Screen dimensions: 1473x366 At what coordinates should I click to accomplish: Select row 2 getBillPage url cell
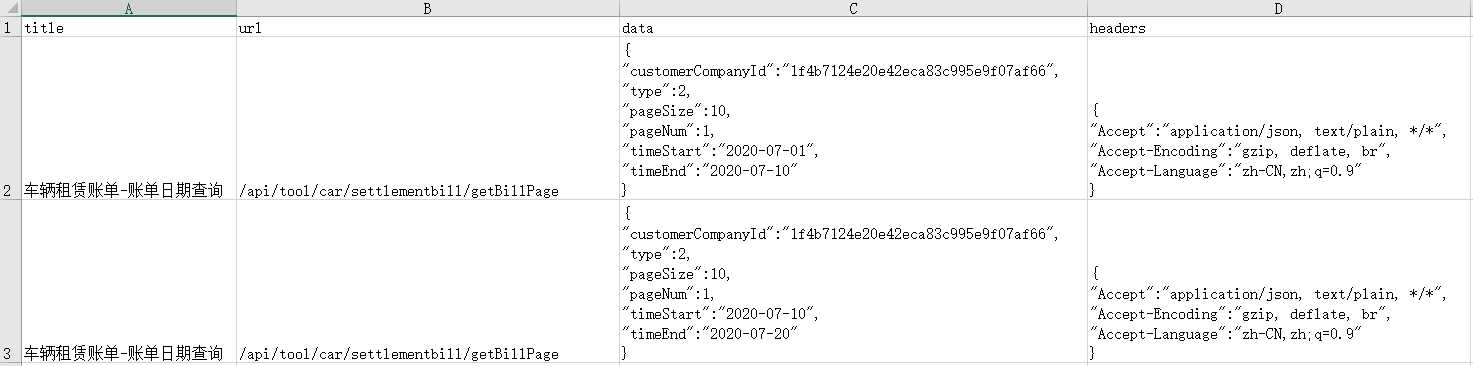coord(427,118)
